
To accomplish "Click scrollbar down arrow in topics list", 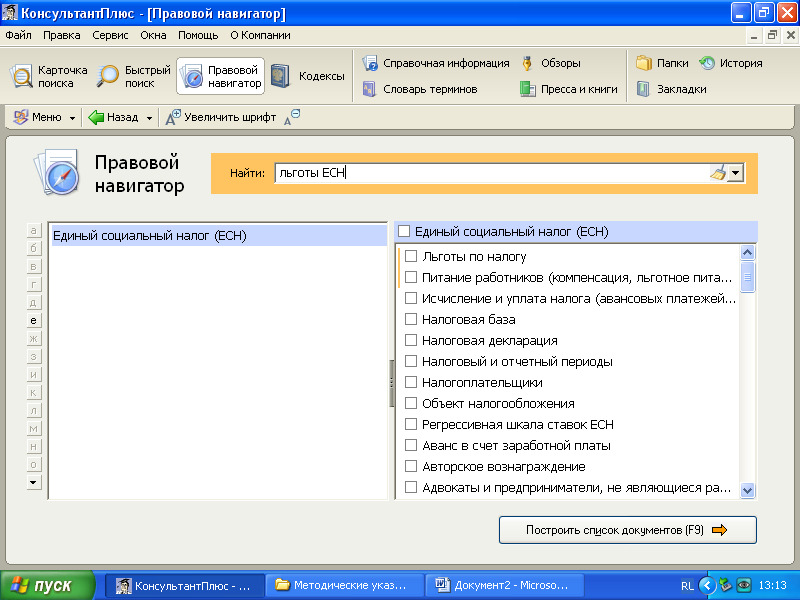I will pyautogui.click(x=747, y=491).
